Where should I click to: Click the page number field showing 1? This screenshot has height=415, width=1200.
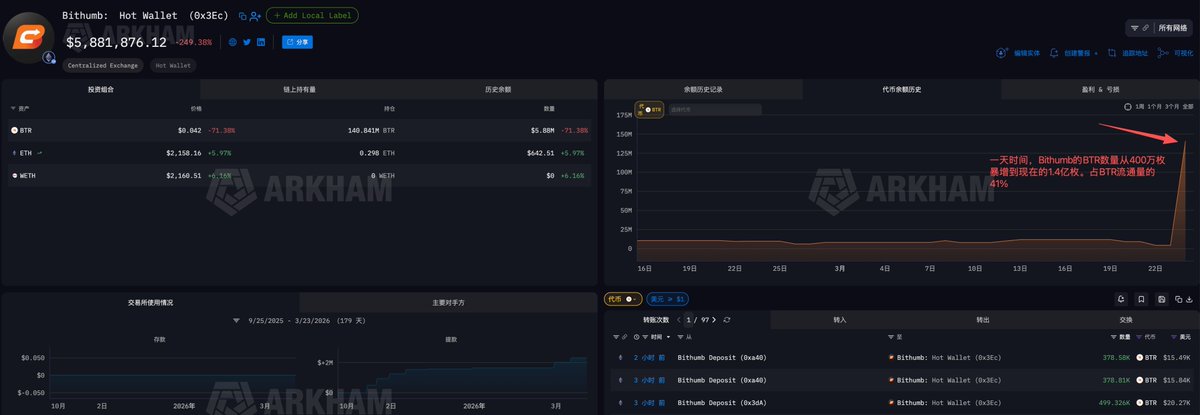[x=688, y=319]
